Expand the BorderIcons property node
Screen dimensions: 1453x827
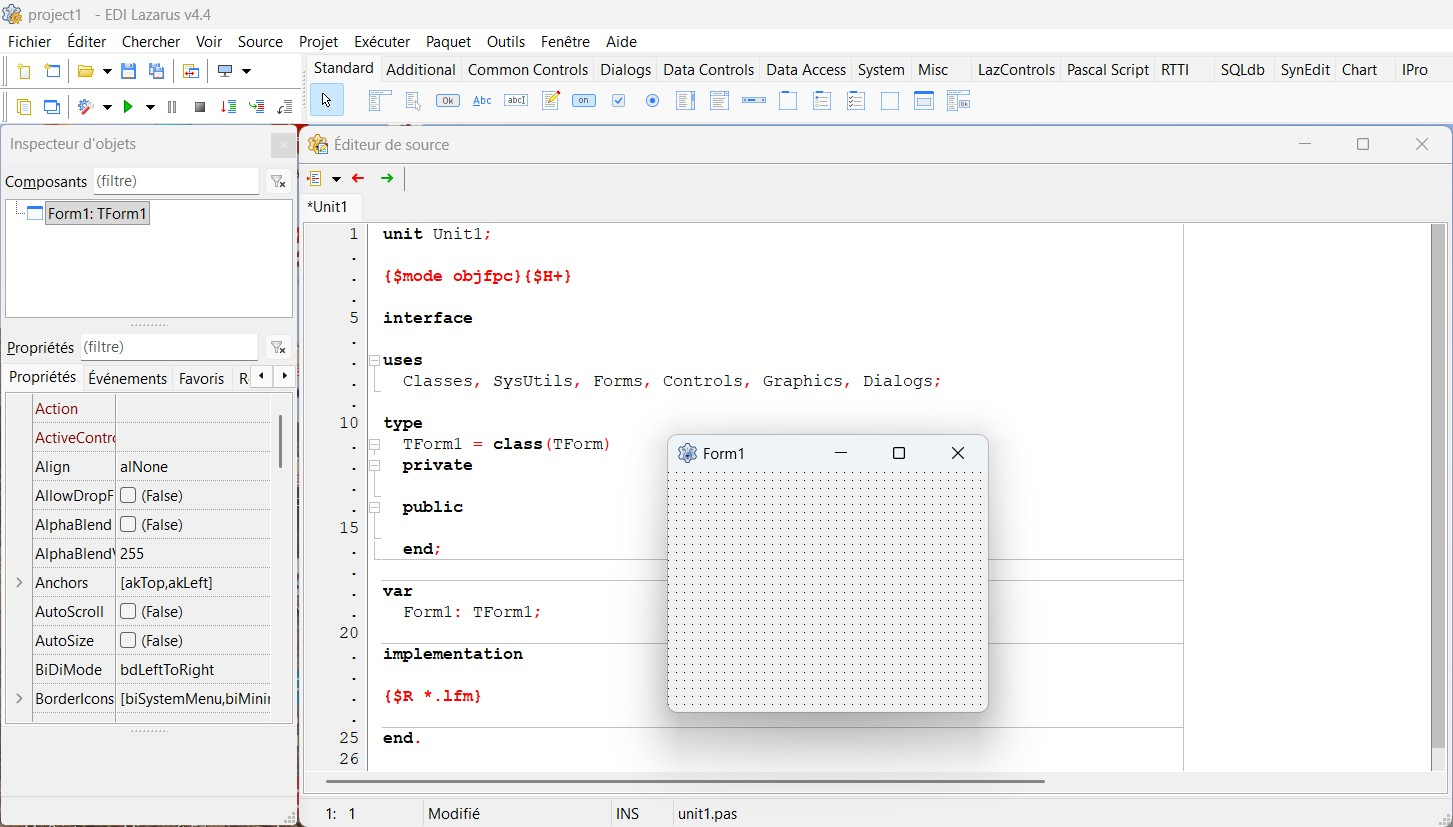[x=19, y=699]
